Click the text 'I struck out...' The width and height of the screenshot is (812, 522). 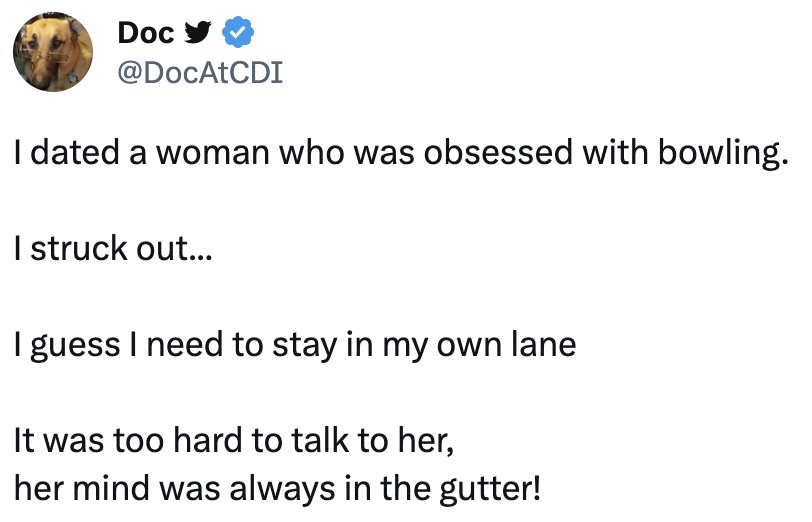click(113, 249)
